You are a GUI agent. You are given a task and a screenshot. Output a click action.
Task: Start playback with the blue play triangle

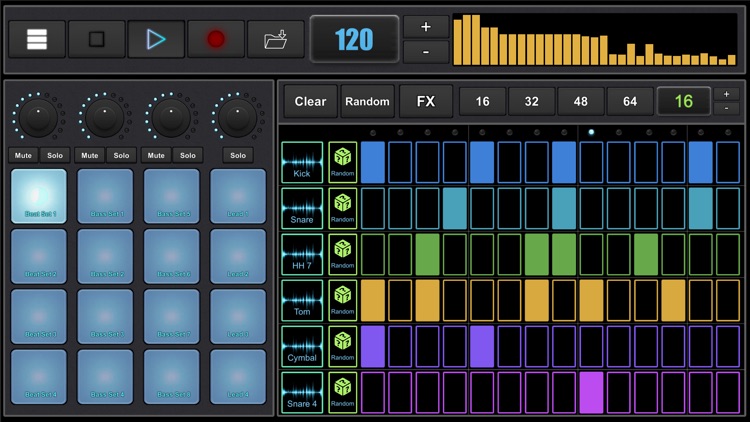156,39
